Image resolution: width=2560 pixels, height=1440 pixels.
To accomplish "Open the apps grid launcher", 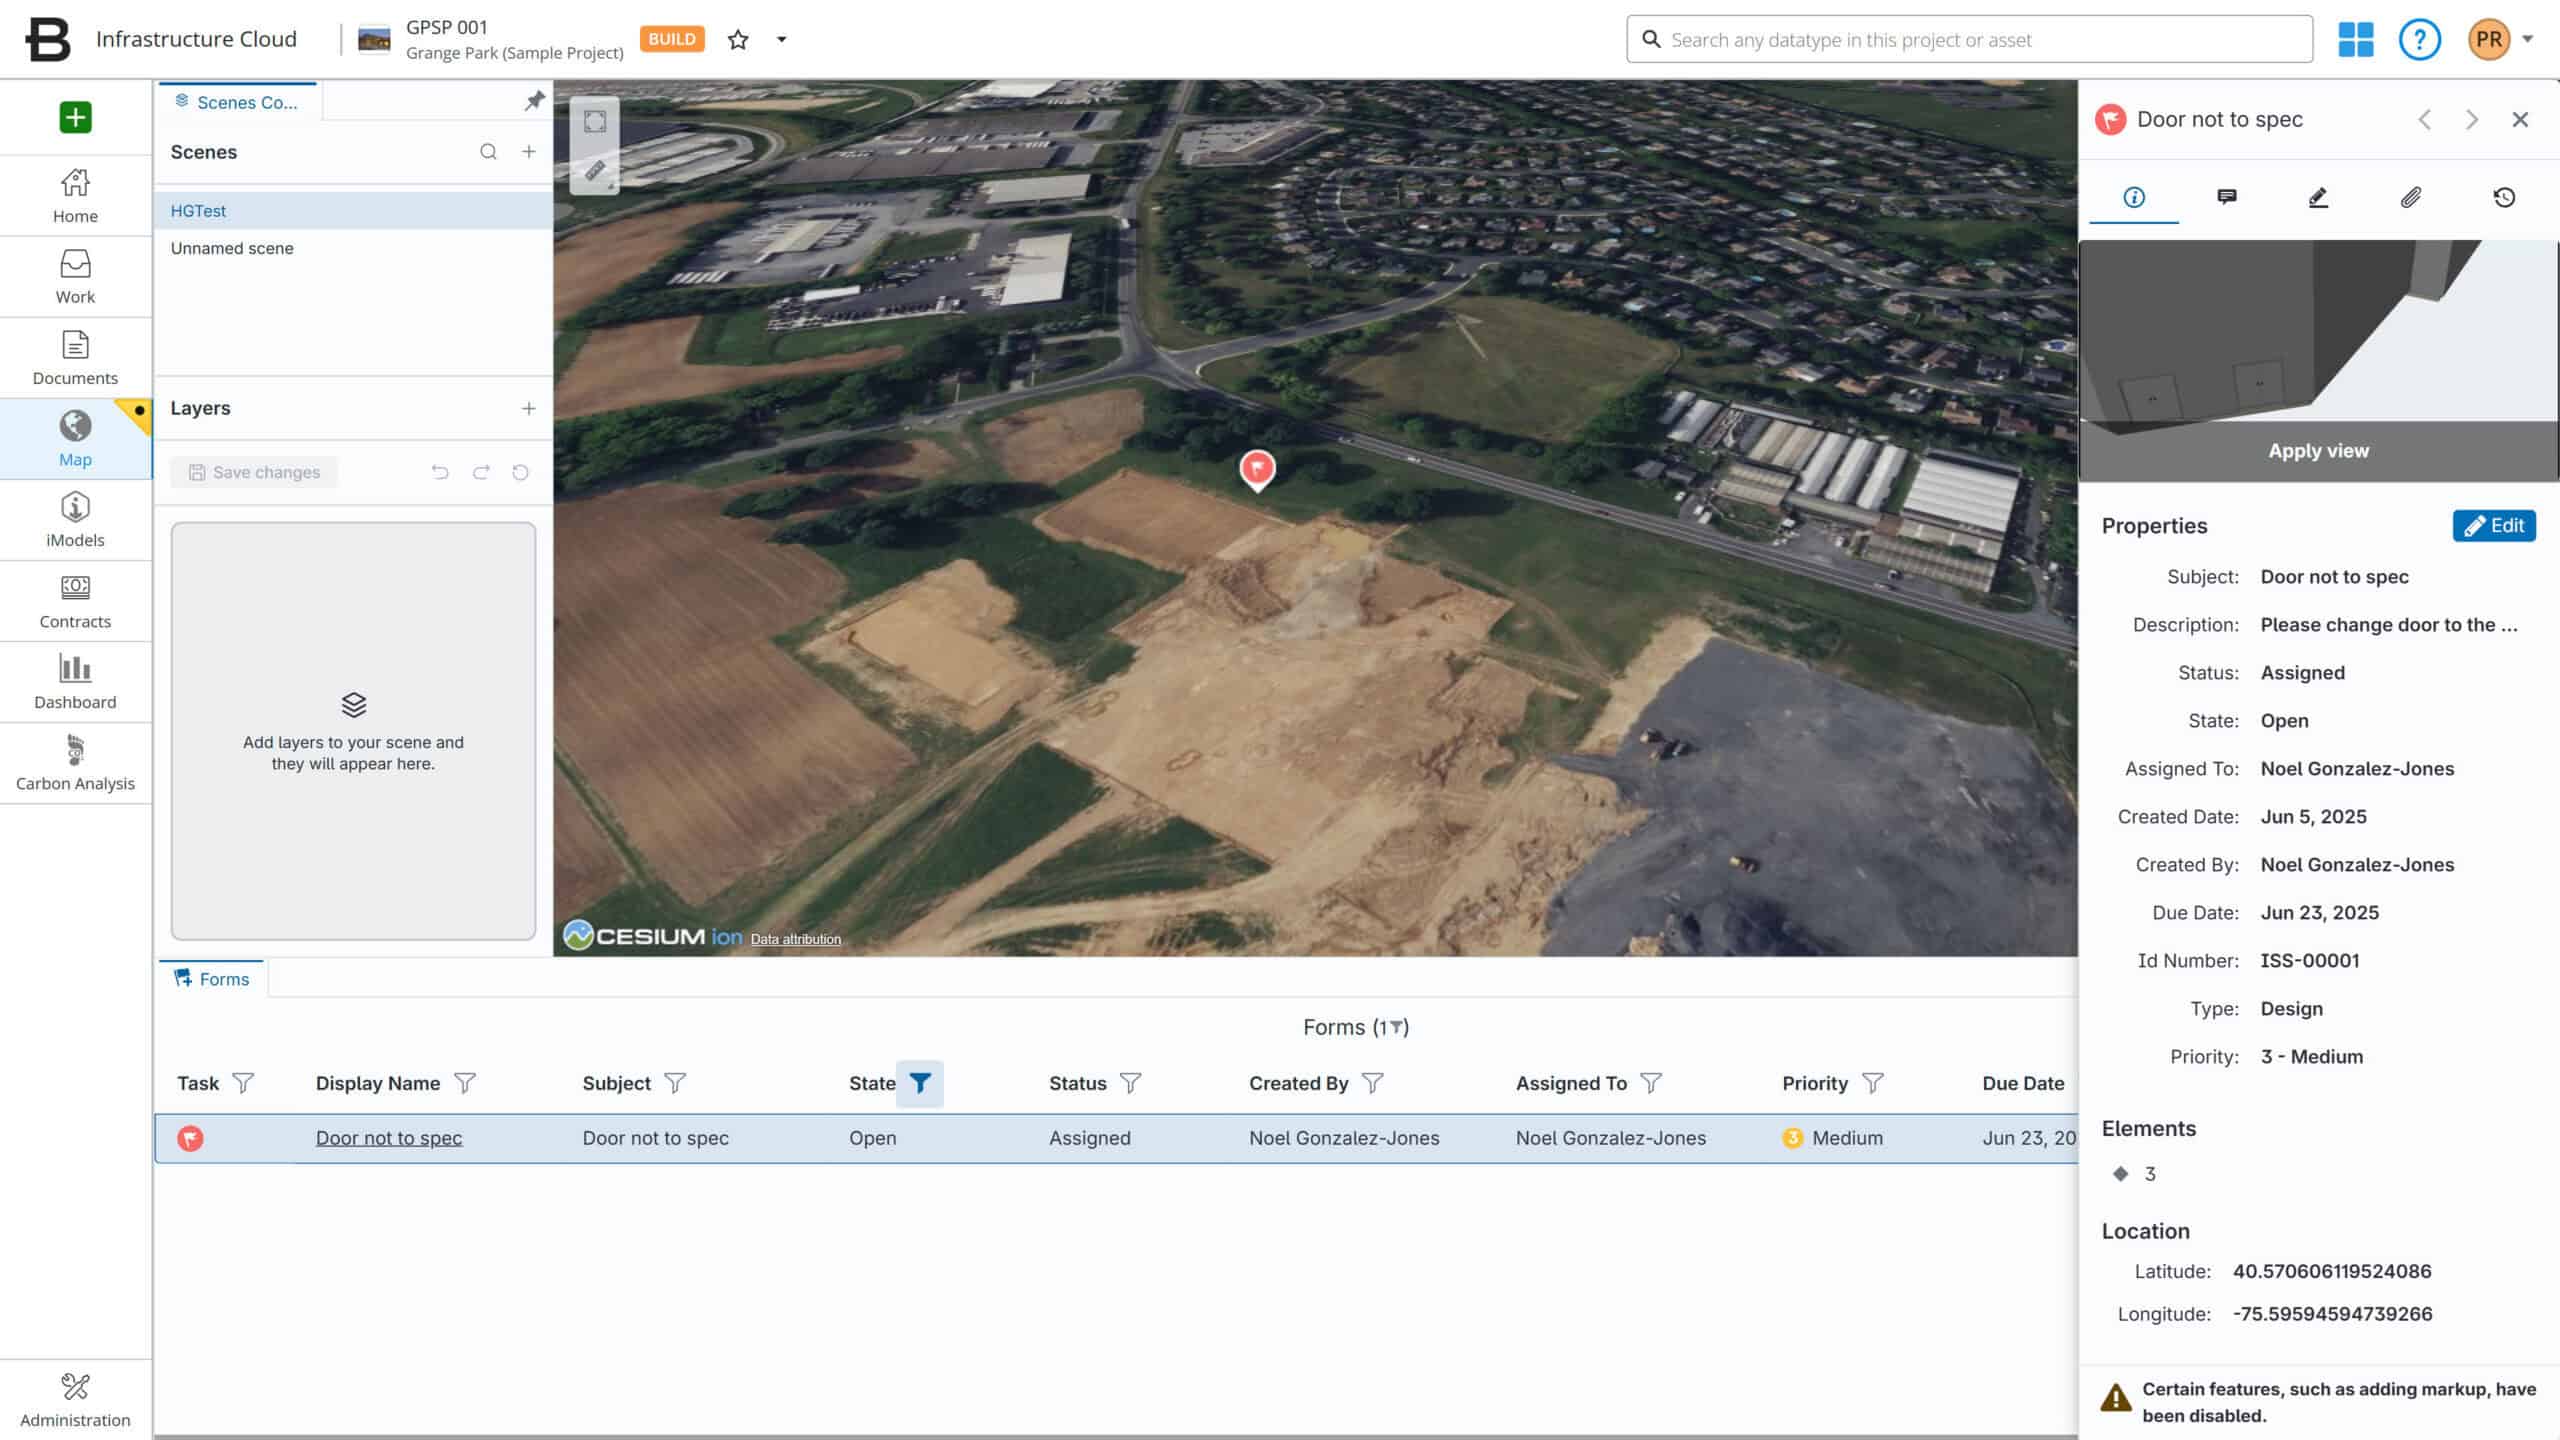I will pyautogui.click(x=2356, y=40).
